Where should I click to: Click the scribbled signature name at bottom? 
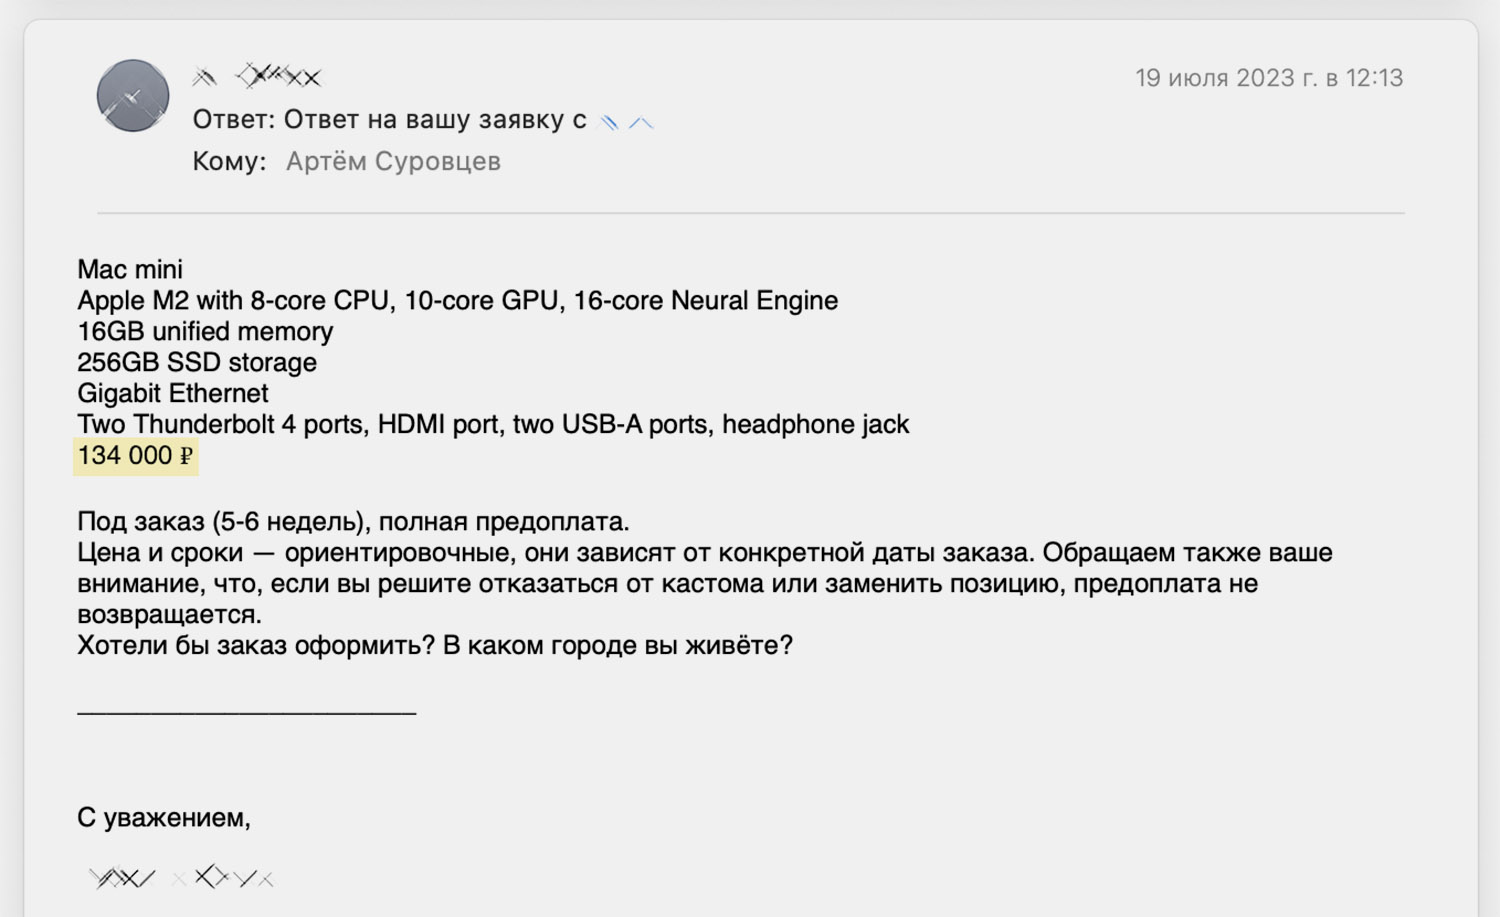pos(181,878)
